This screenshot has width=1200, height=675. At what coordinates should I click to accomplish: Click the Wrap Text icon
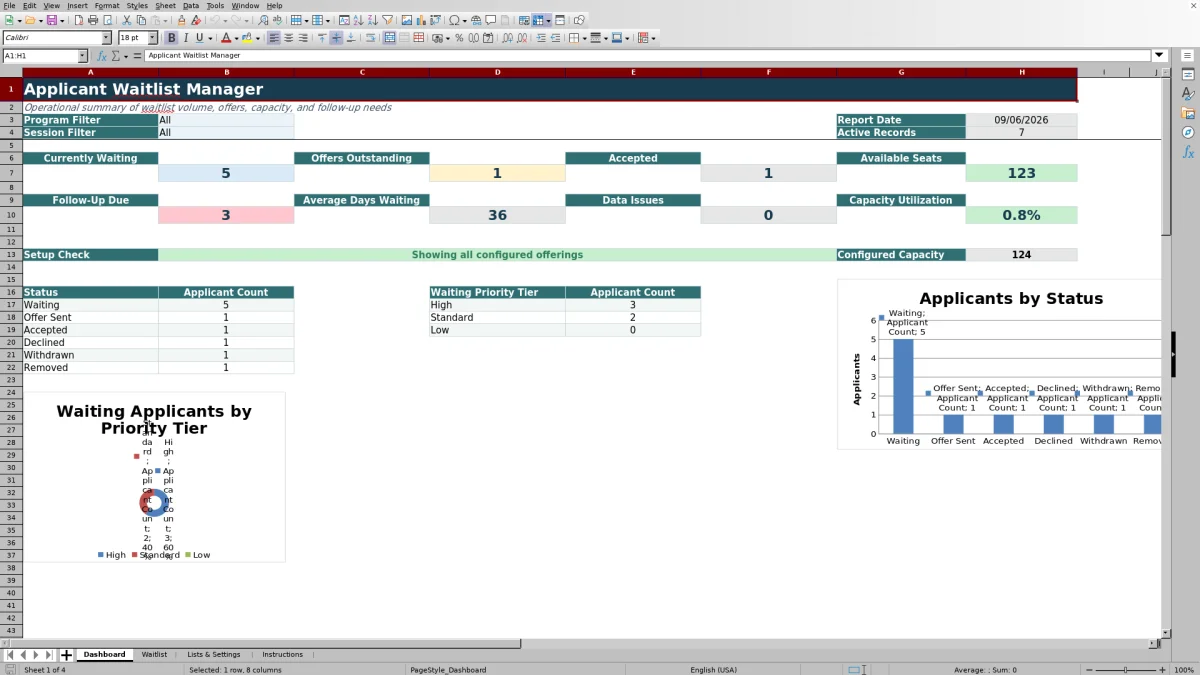point(371,38)
